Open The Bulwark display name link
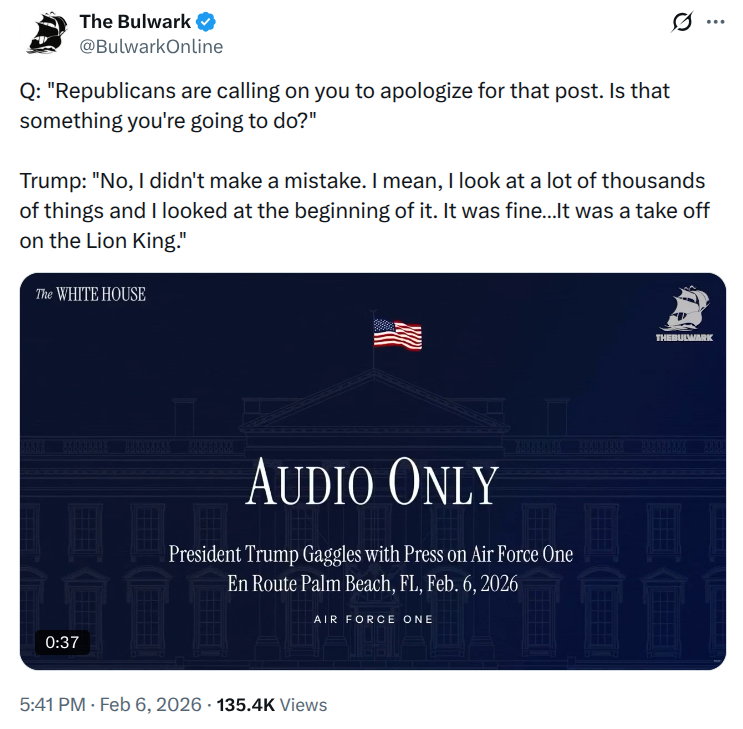The width and height of the screenshot is (743, 729). tap(135, 21)
